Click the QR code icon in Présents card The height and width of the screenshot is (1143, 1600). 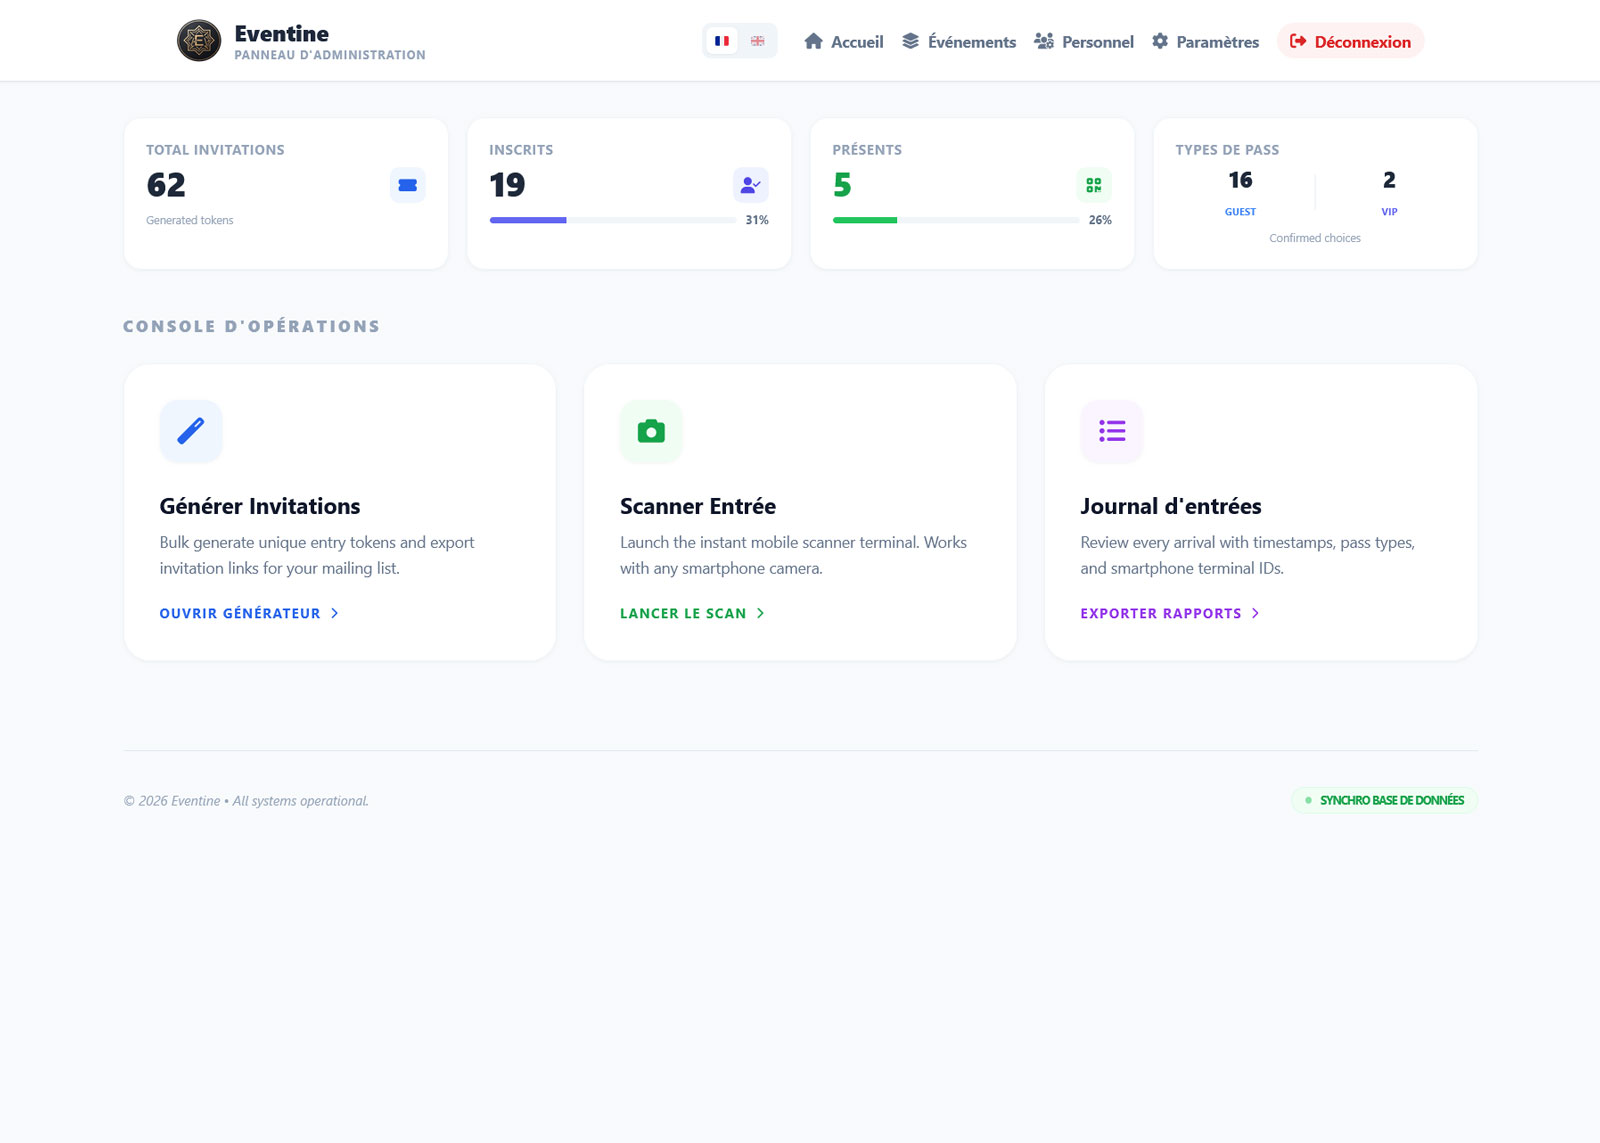[x=1094, y=185]
